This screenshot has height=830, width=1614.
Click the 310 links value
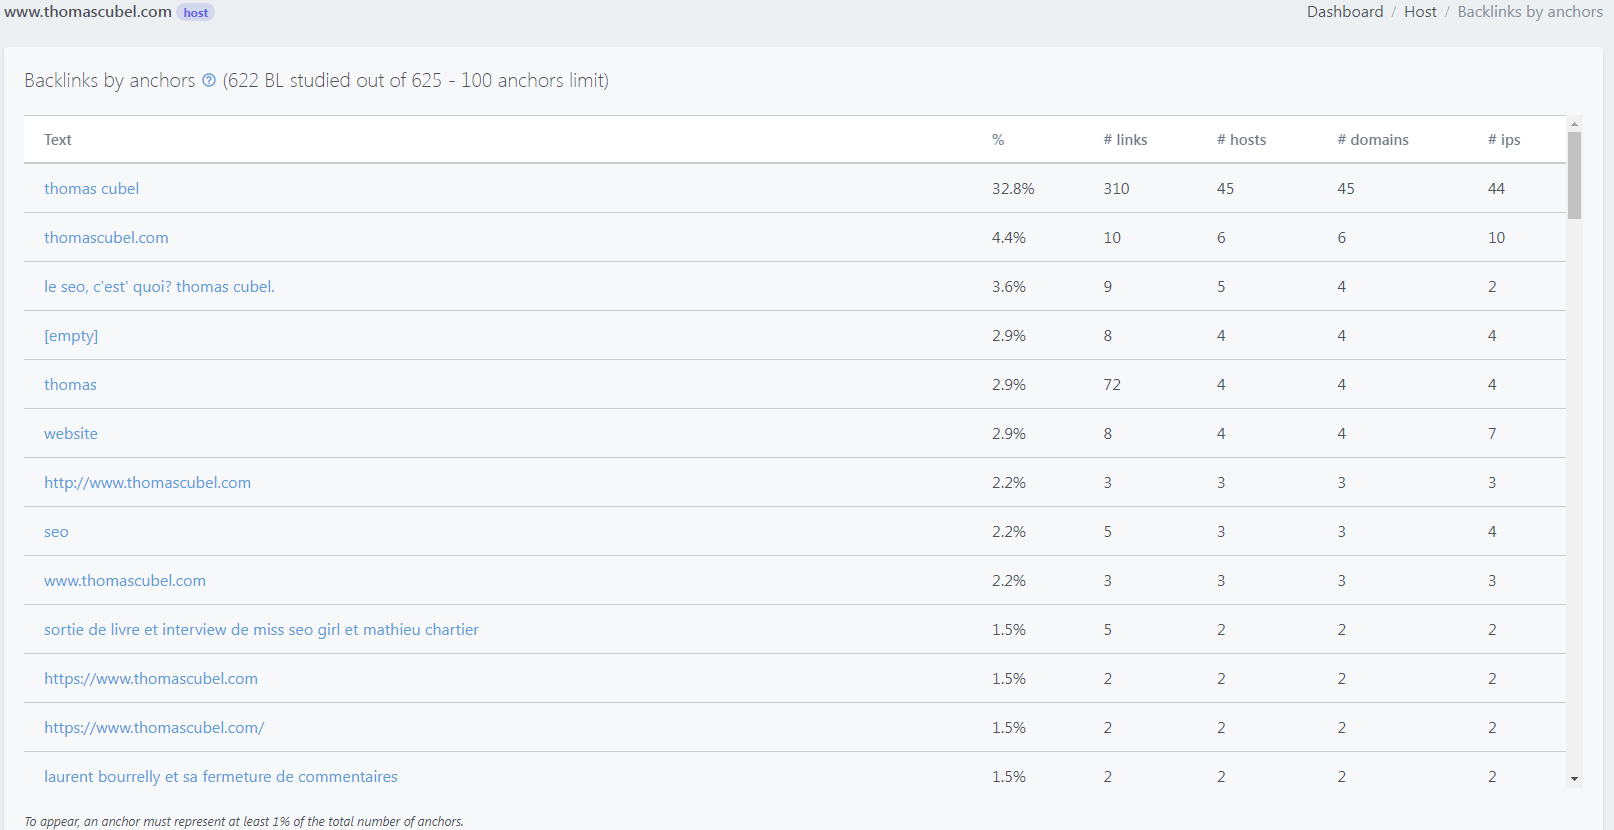coord(1116,189)
